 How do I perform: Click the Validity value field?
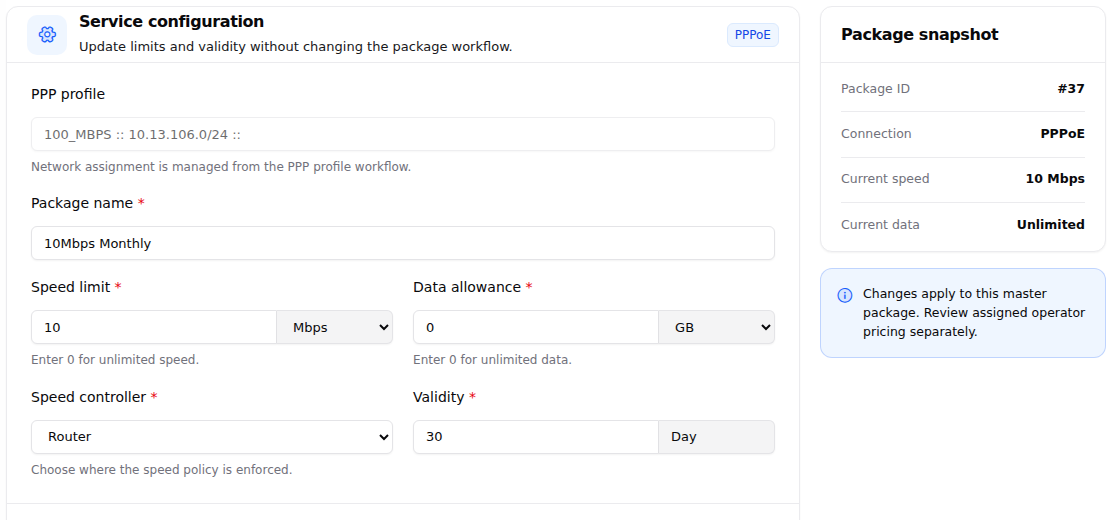[536, 437]
